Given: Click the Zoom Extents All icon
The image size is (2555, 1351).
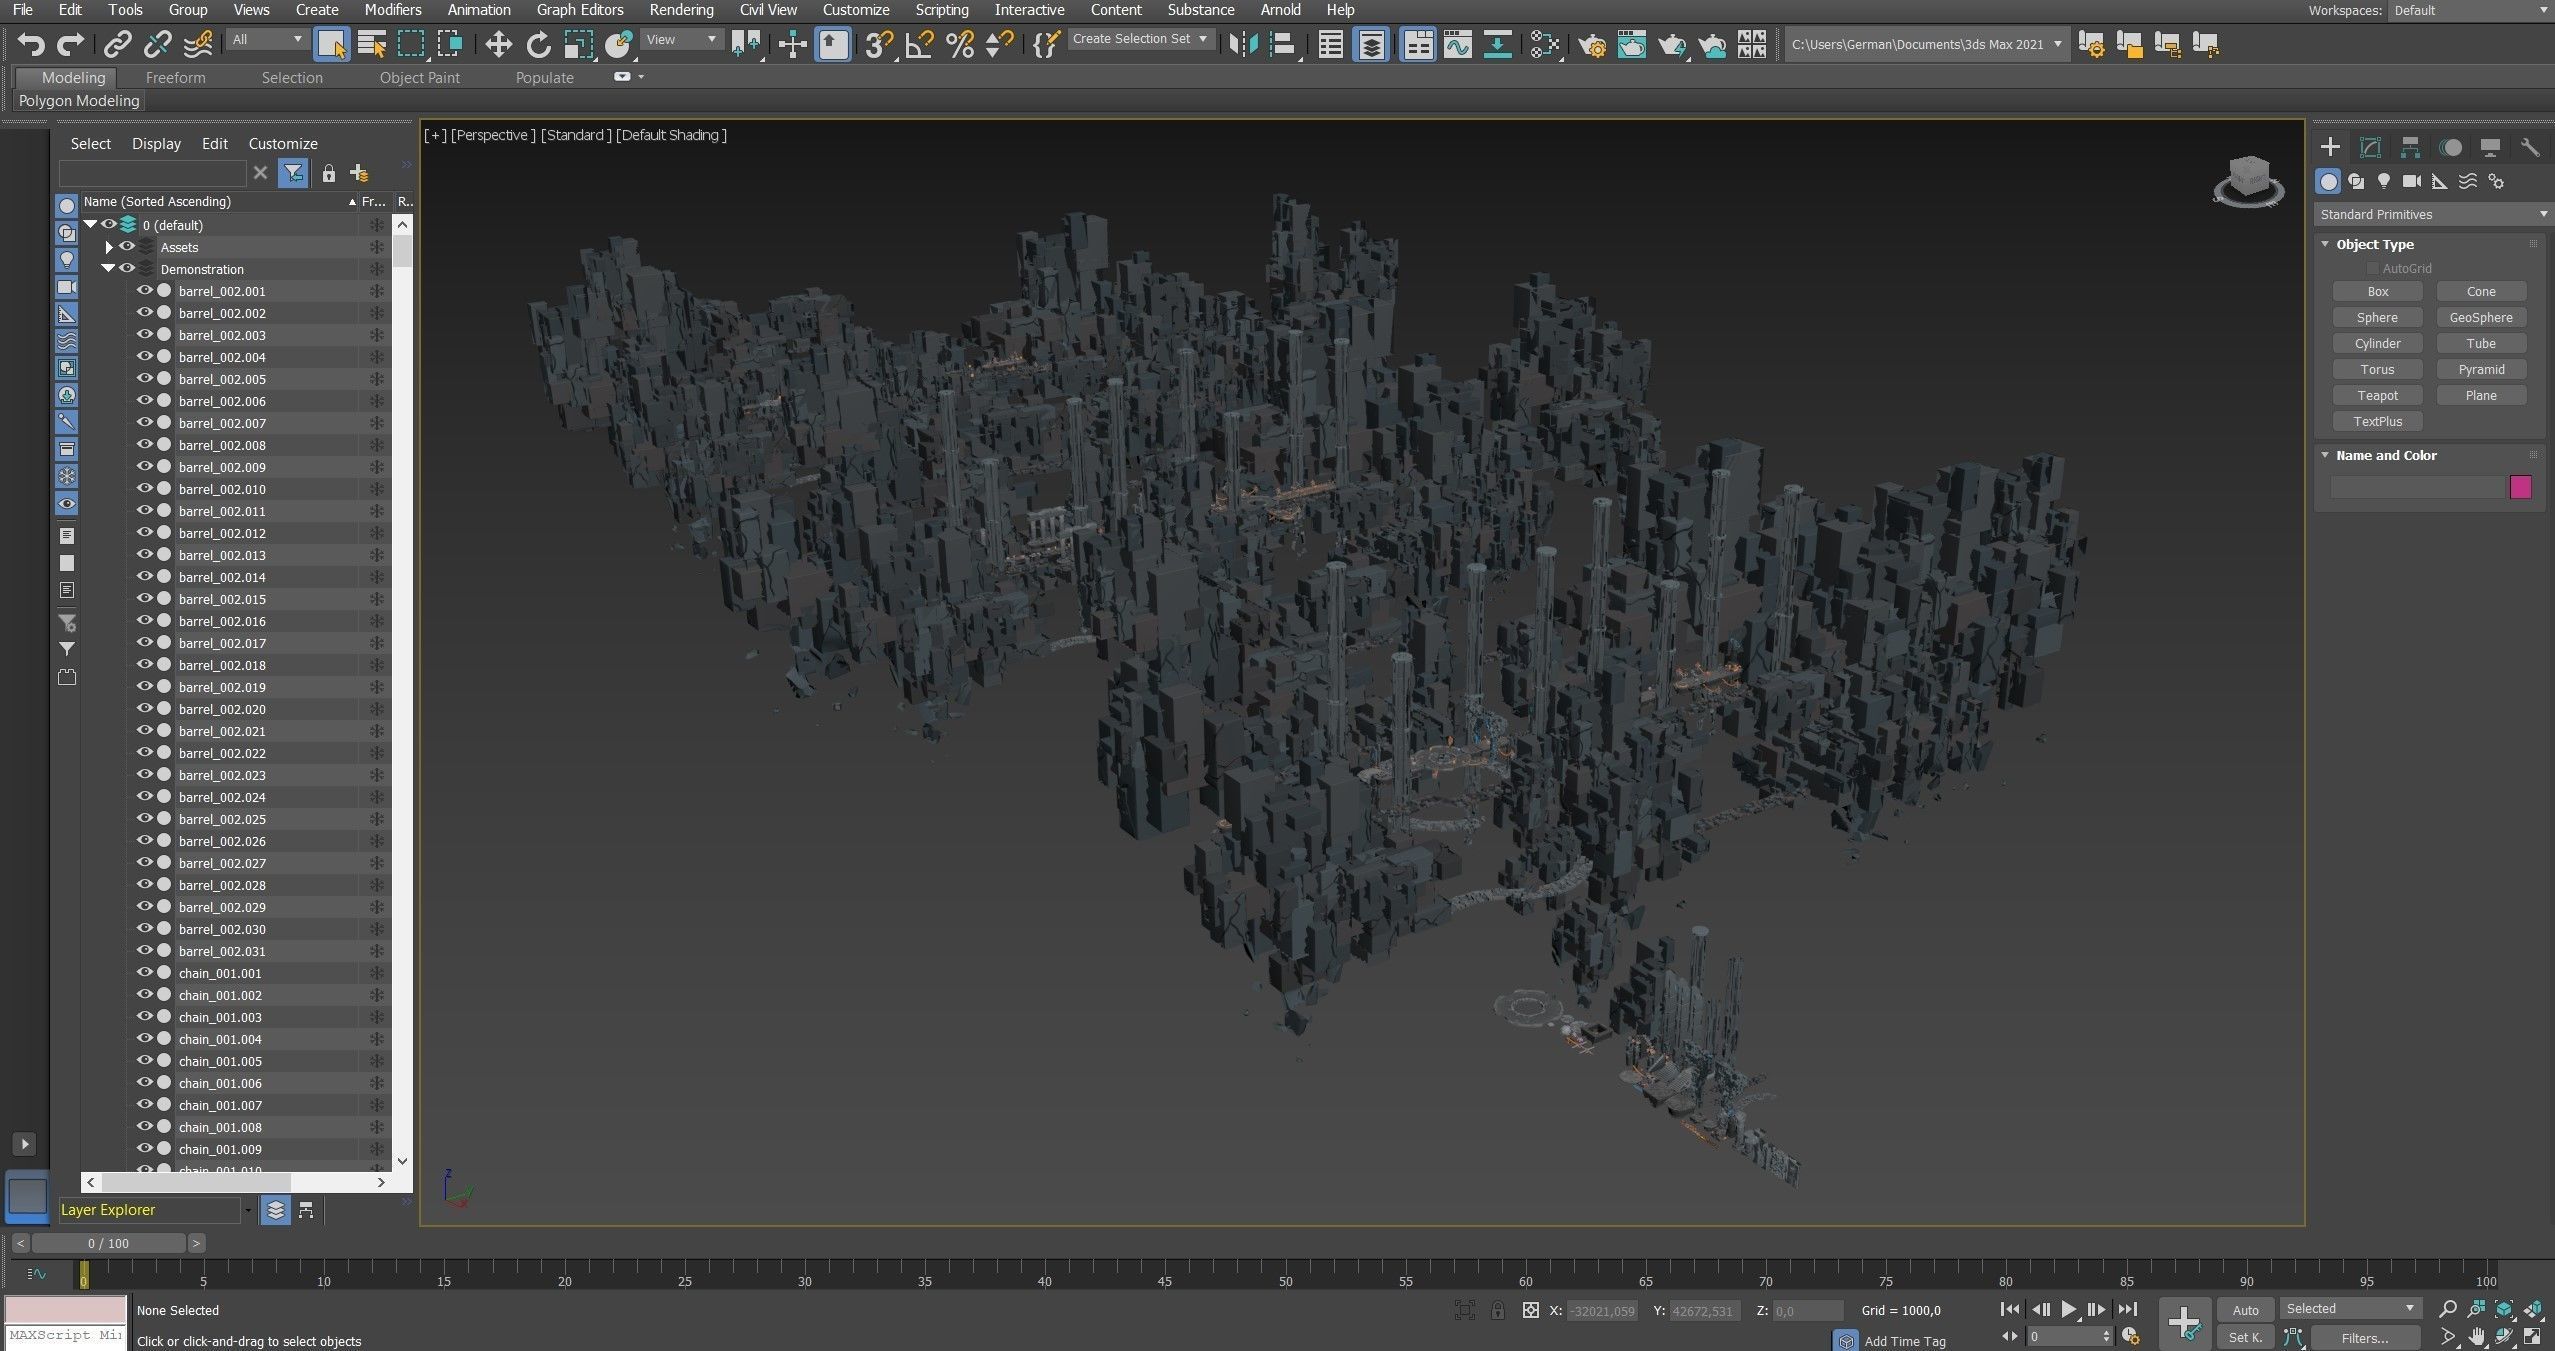Looking at the screenshot, I should [x=2533, y=1309].
